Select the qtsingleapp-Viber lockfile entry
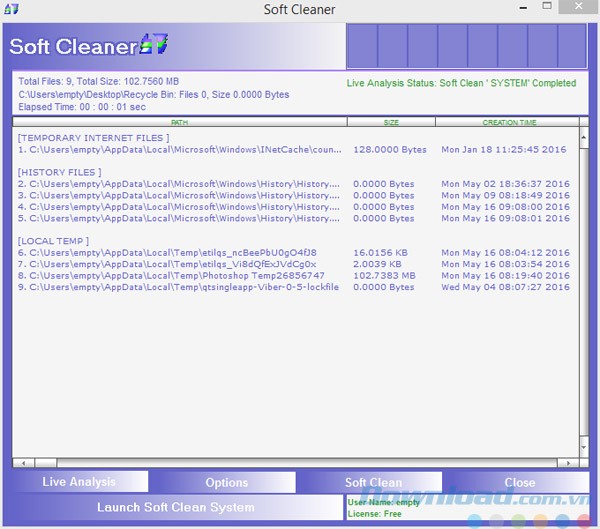 click(x=180, y=287)
